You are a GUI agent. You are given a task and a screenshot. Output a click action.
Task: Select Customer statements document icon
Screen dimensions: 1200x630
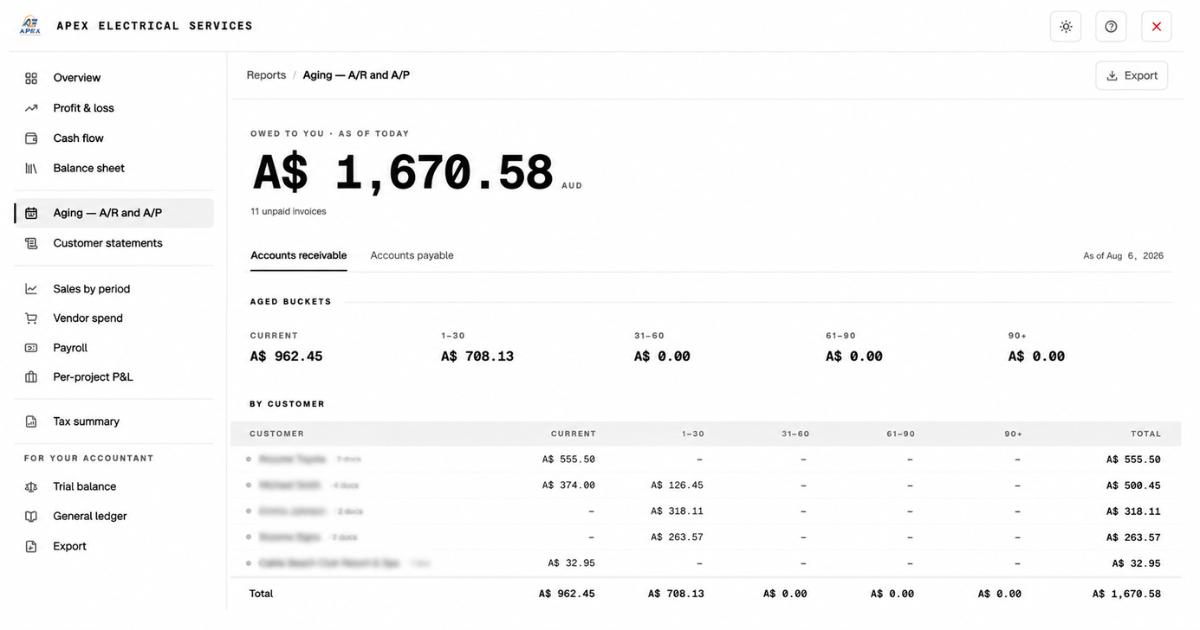(31, 243)
